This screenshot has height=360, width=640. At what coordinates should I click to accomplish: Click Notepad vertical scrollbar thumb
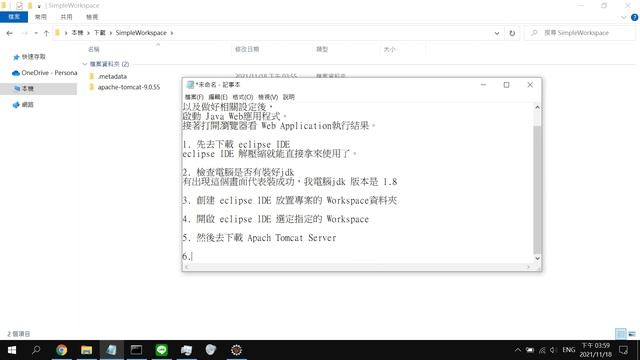[537, 189]
